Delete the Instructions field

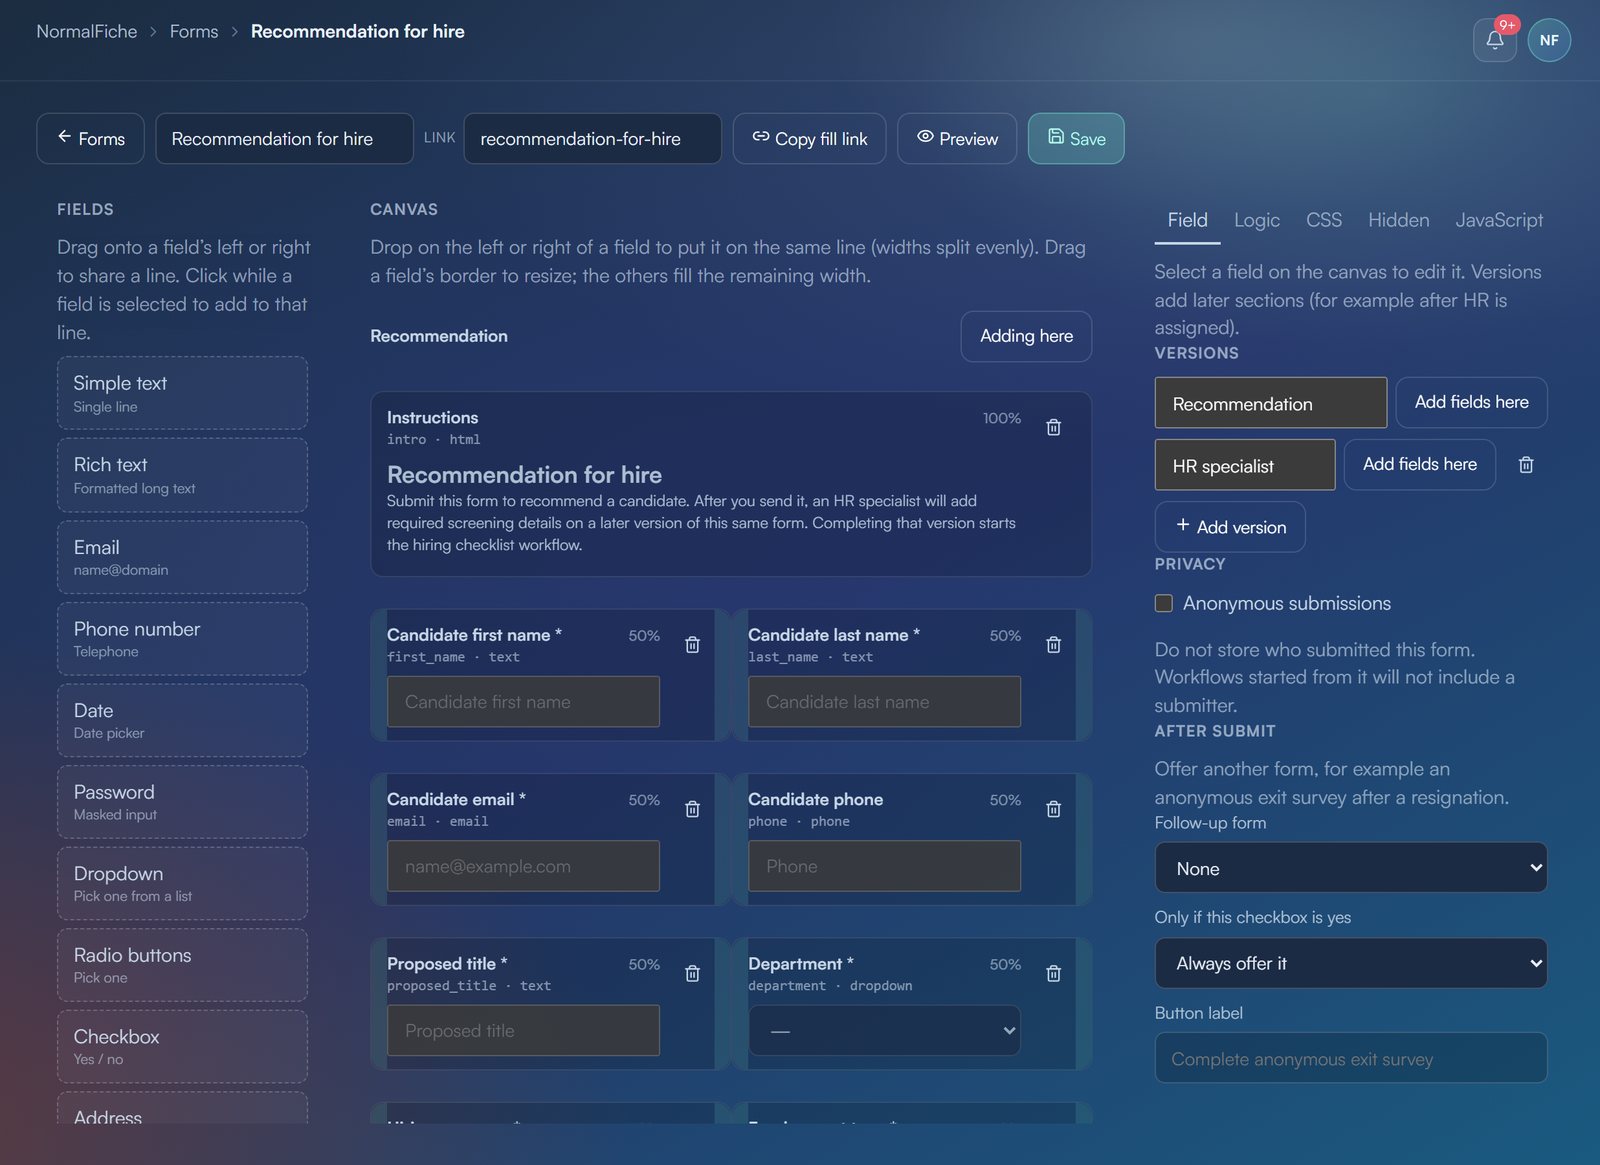coord(1053,427)
